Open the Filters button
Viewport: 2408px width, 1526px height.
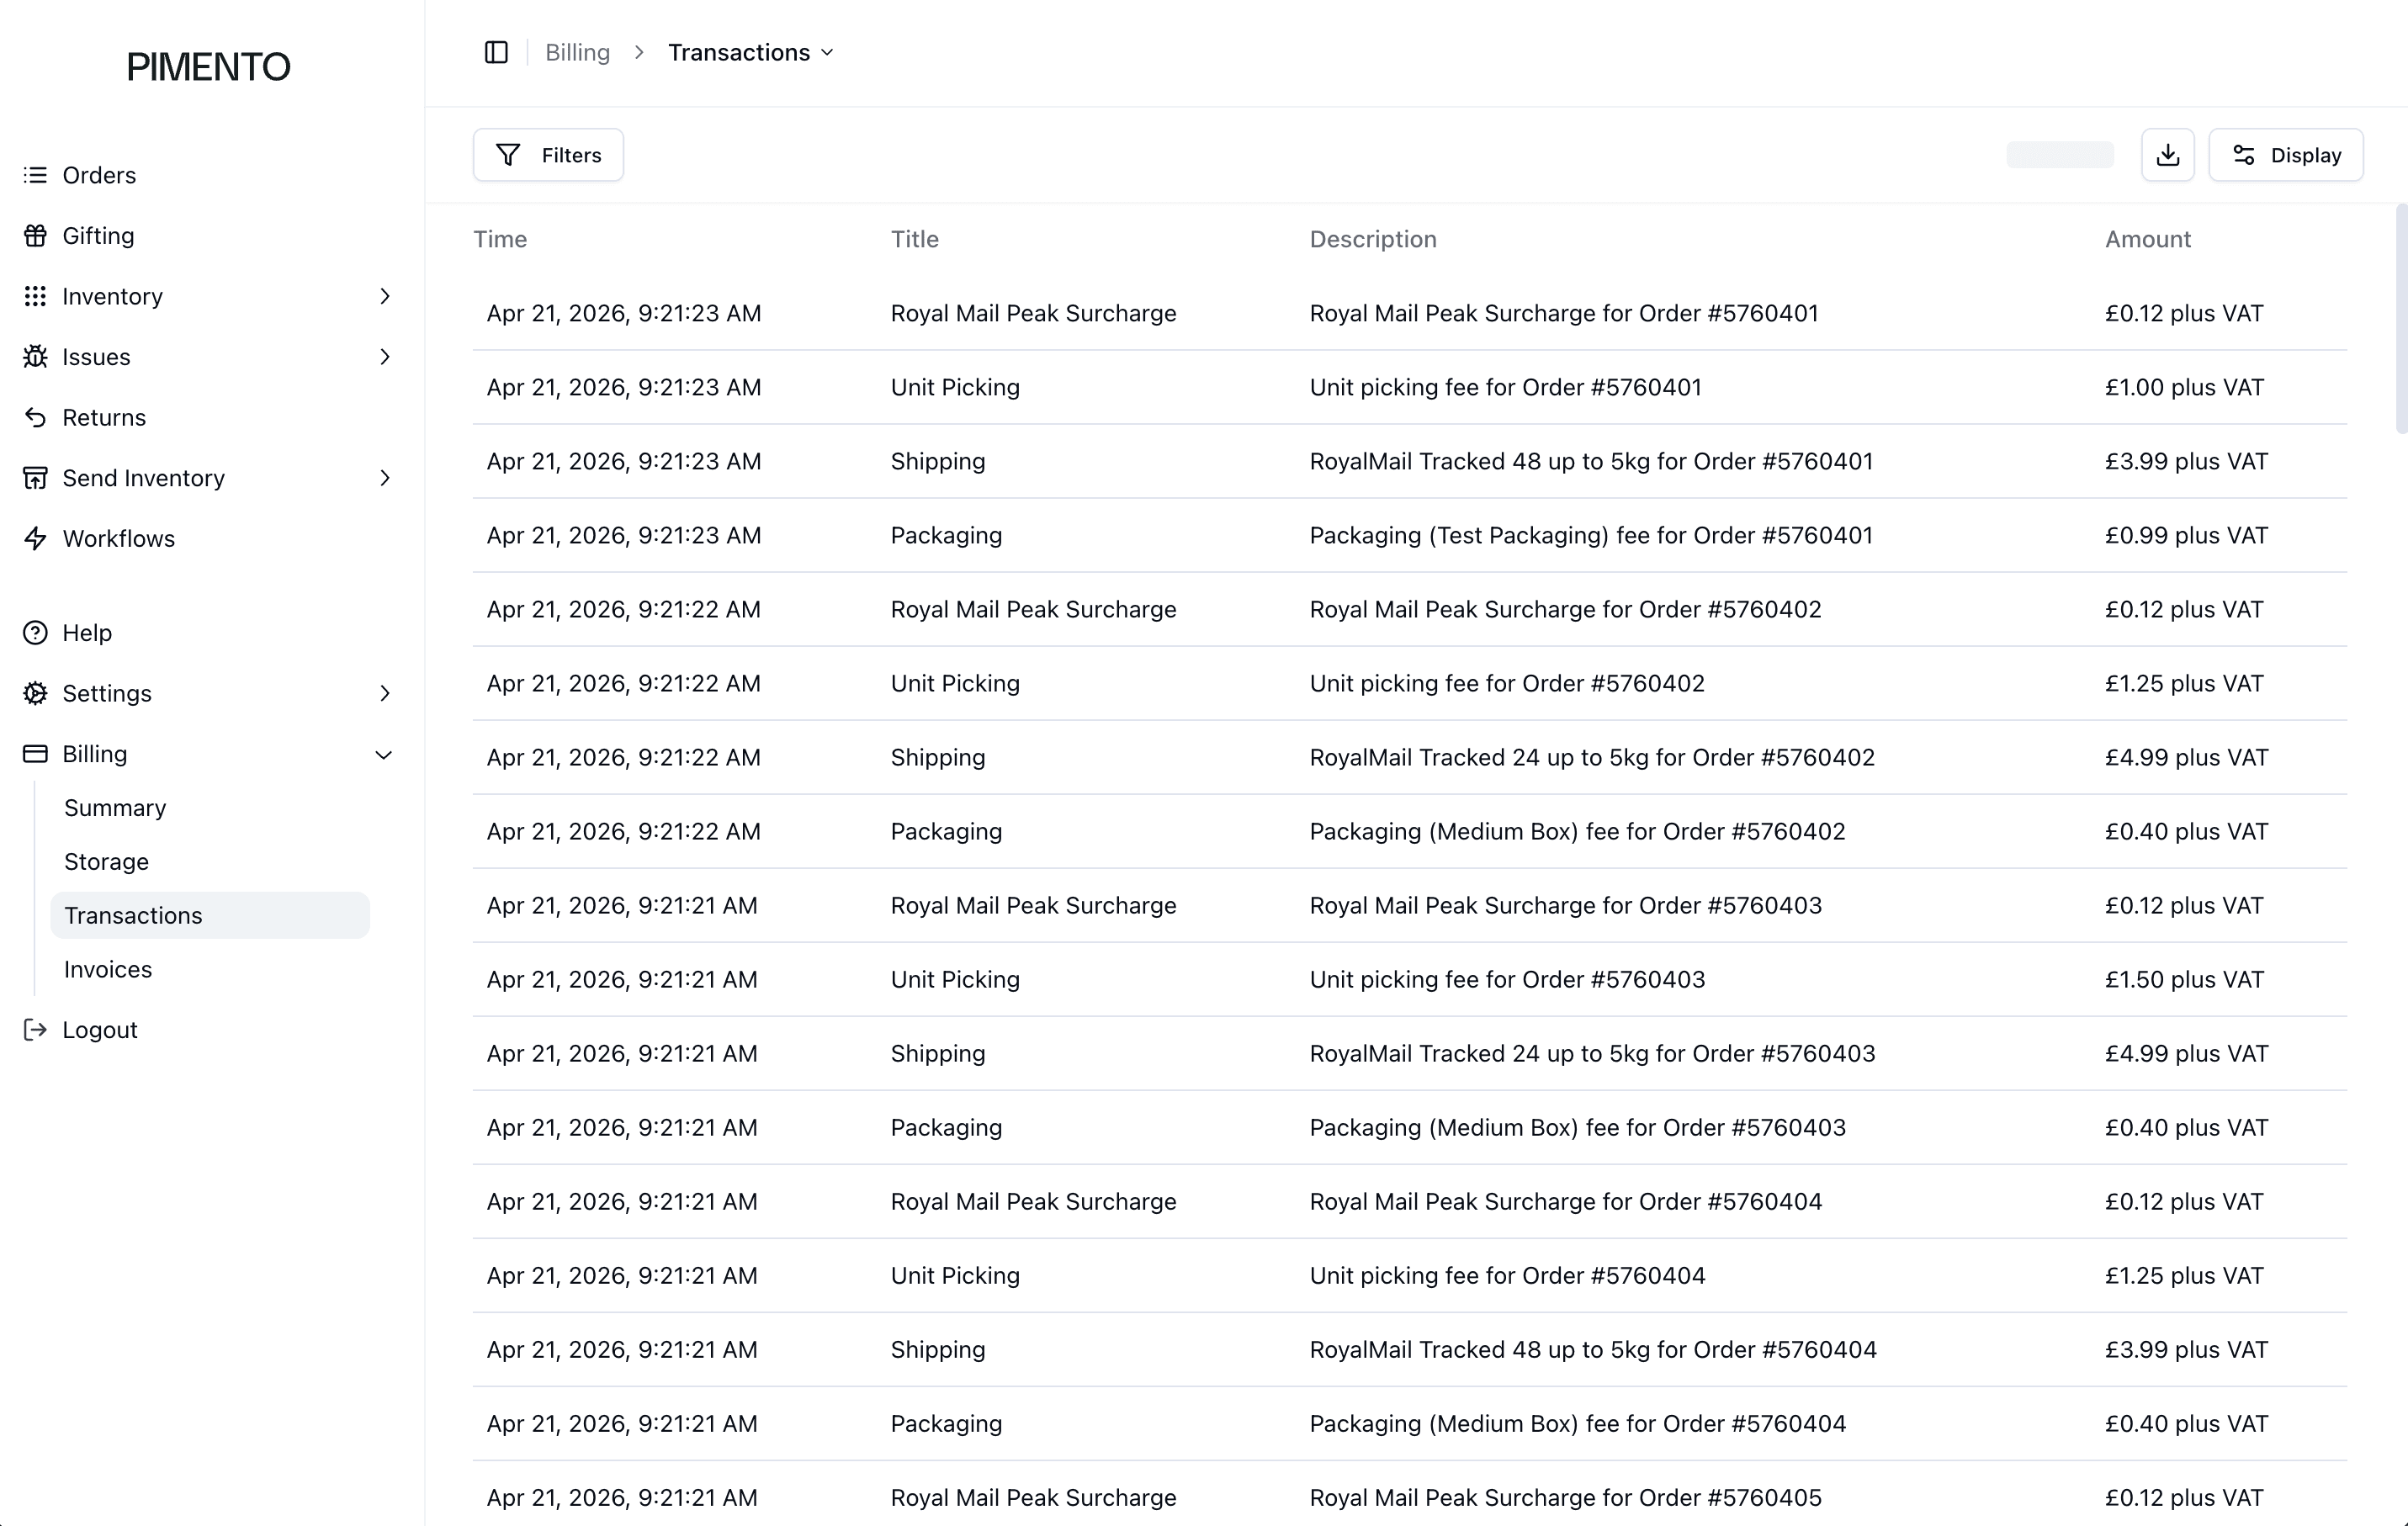tap(548, 155)
